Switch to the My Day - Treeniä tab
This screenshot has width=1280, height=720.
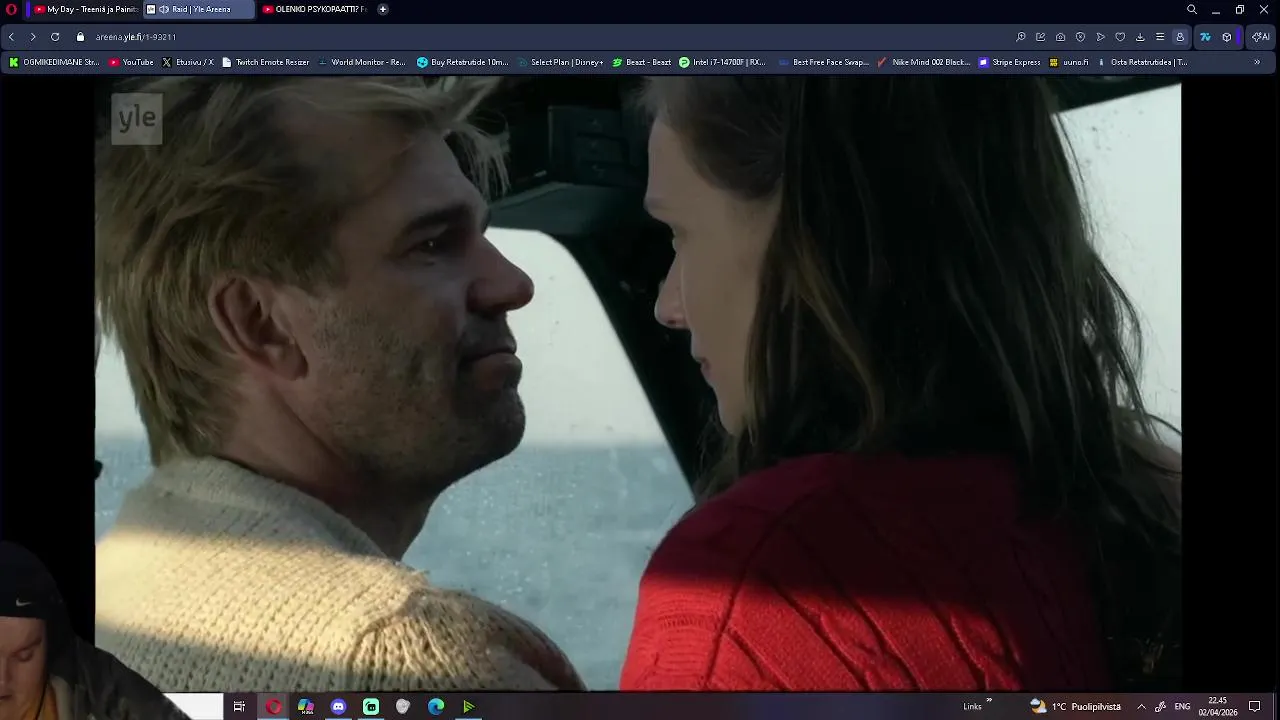[x=84, y=9]
